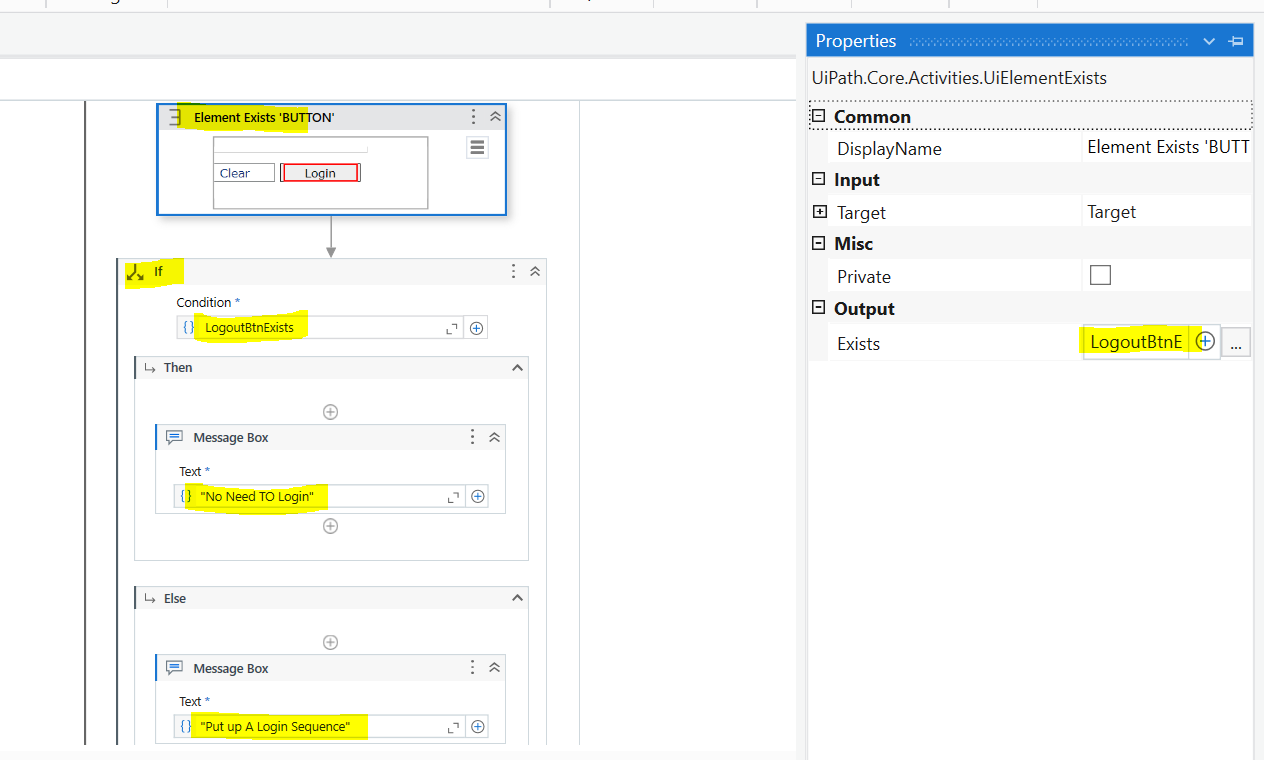Click the Else branch header label
Screen dimensions: 1264x760
tap(175, 598)
